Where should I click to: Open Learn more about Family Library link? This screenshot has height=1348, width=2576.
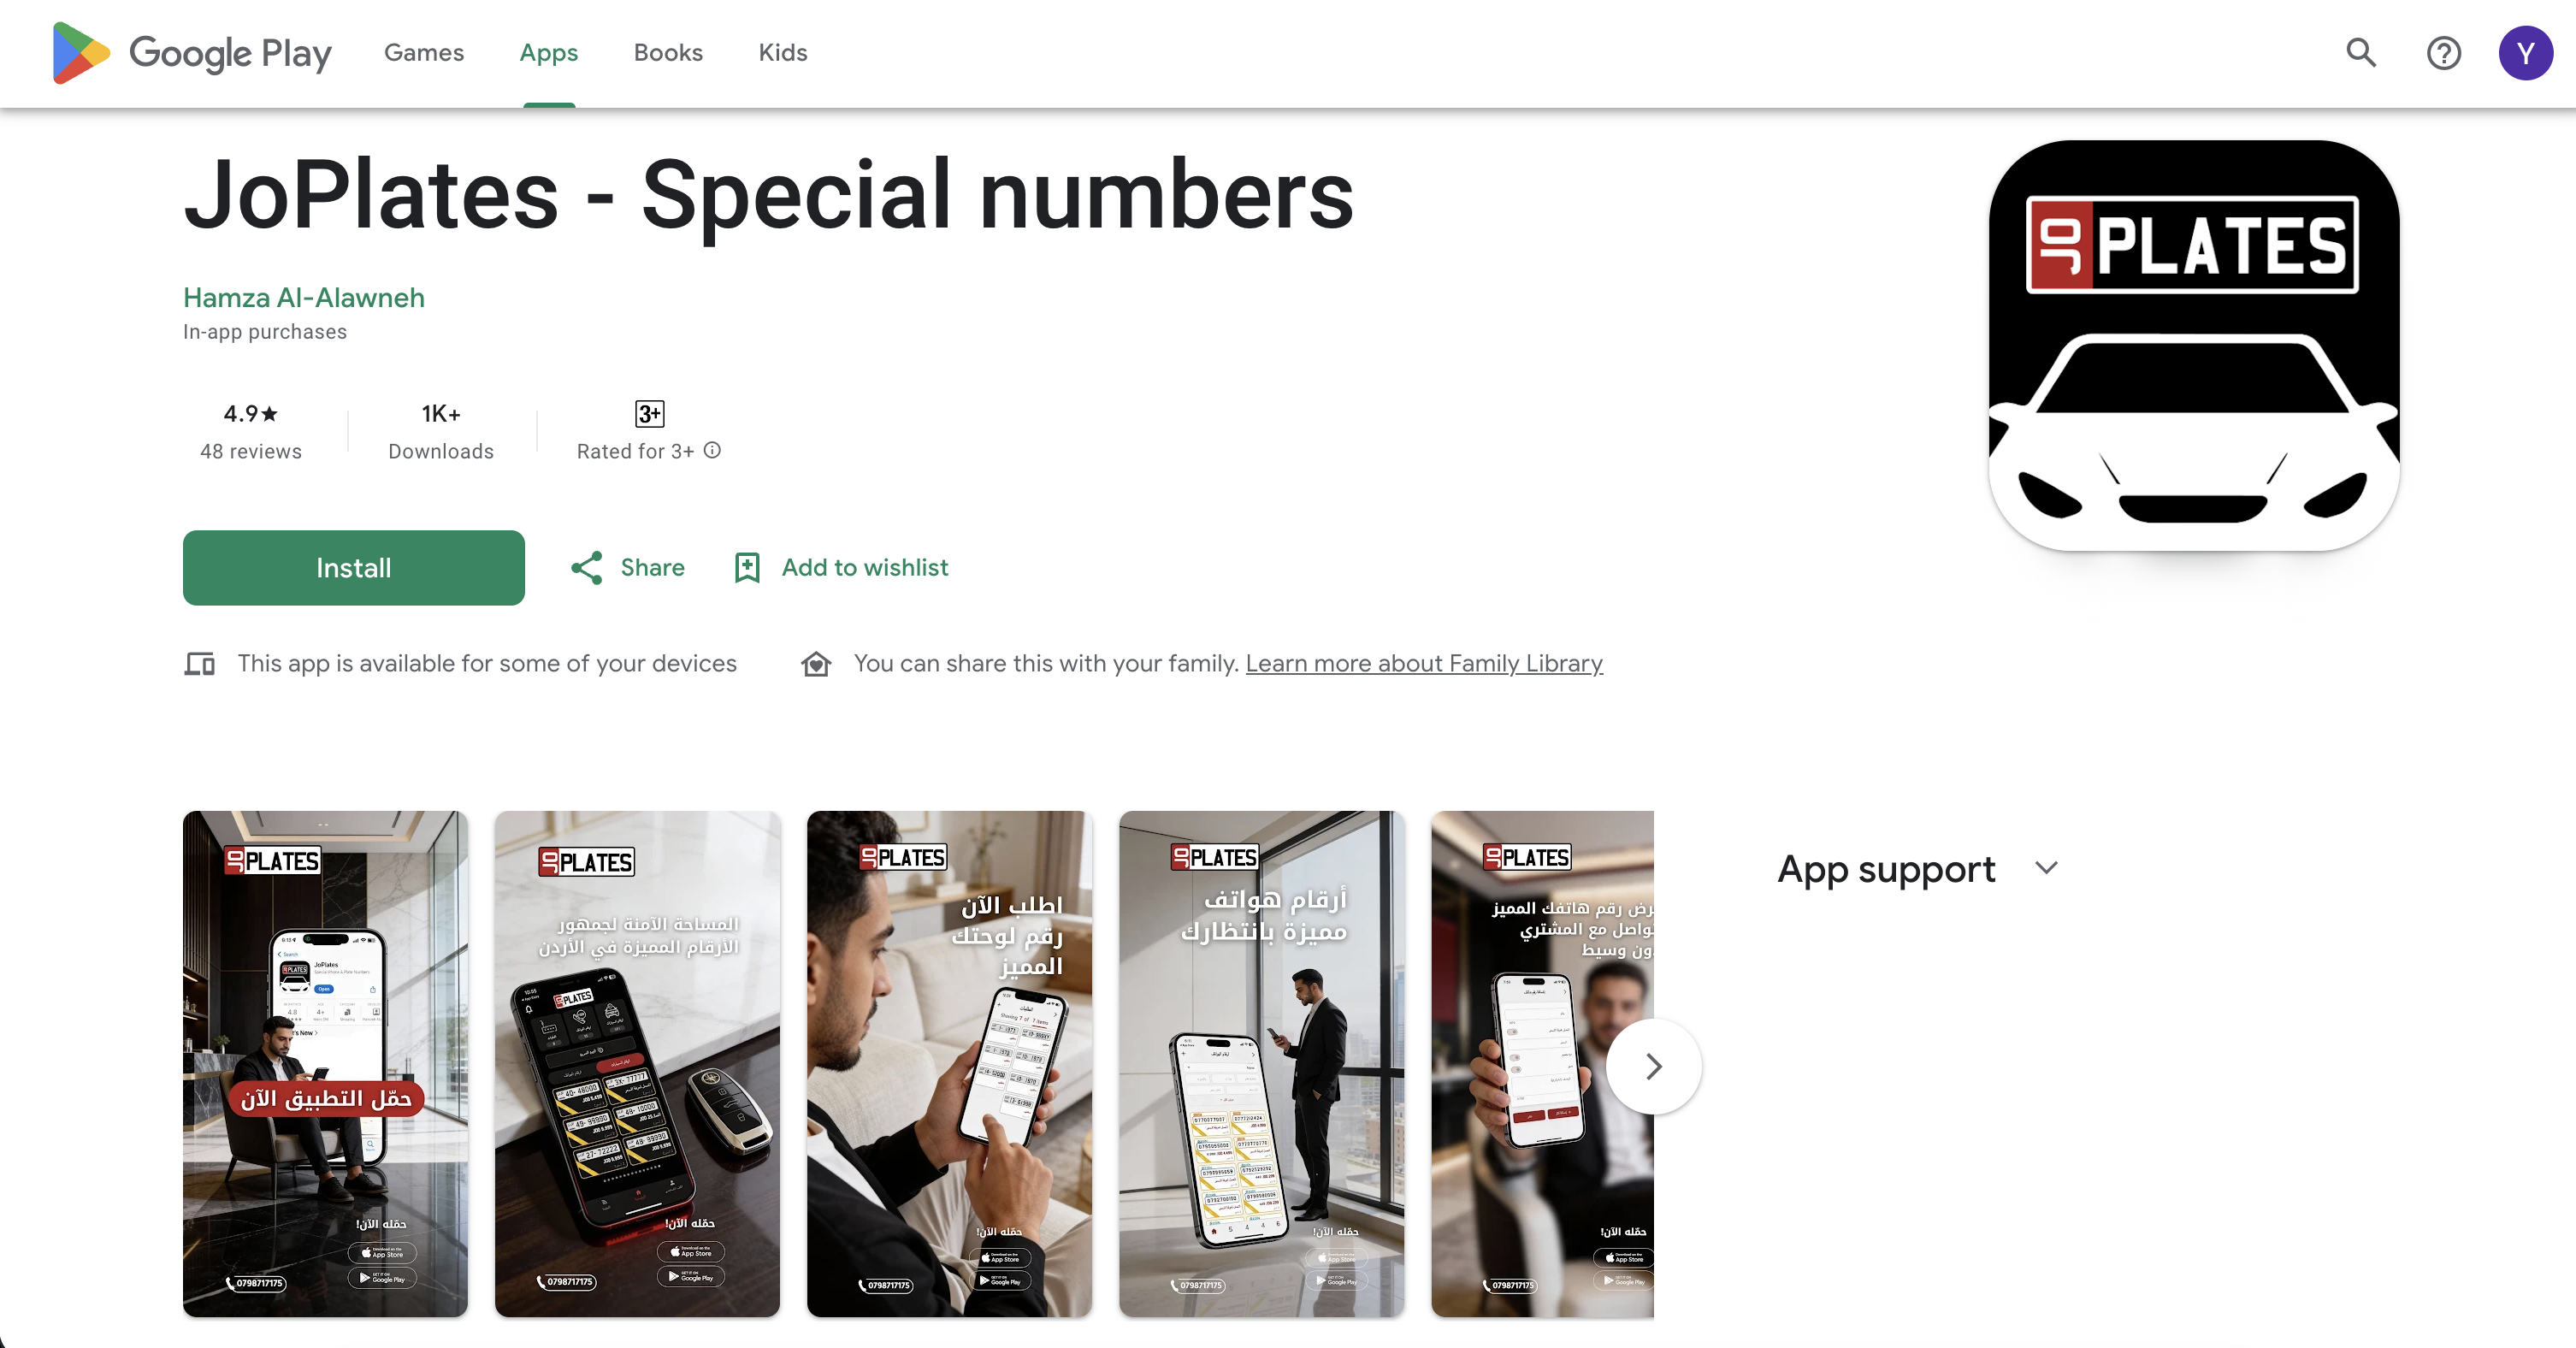tap(1424, 664)
